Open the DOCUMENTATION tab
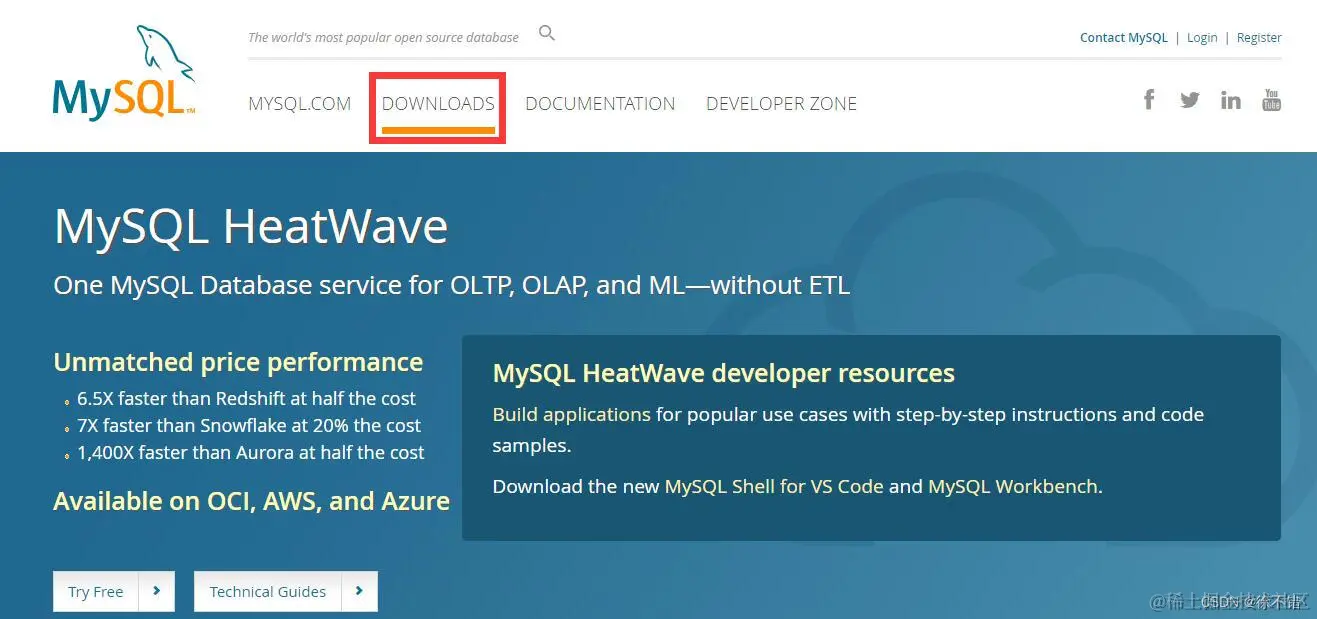The width and height of the screenshot is (1317, 619). [600, 104]
